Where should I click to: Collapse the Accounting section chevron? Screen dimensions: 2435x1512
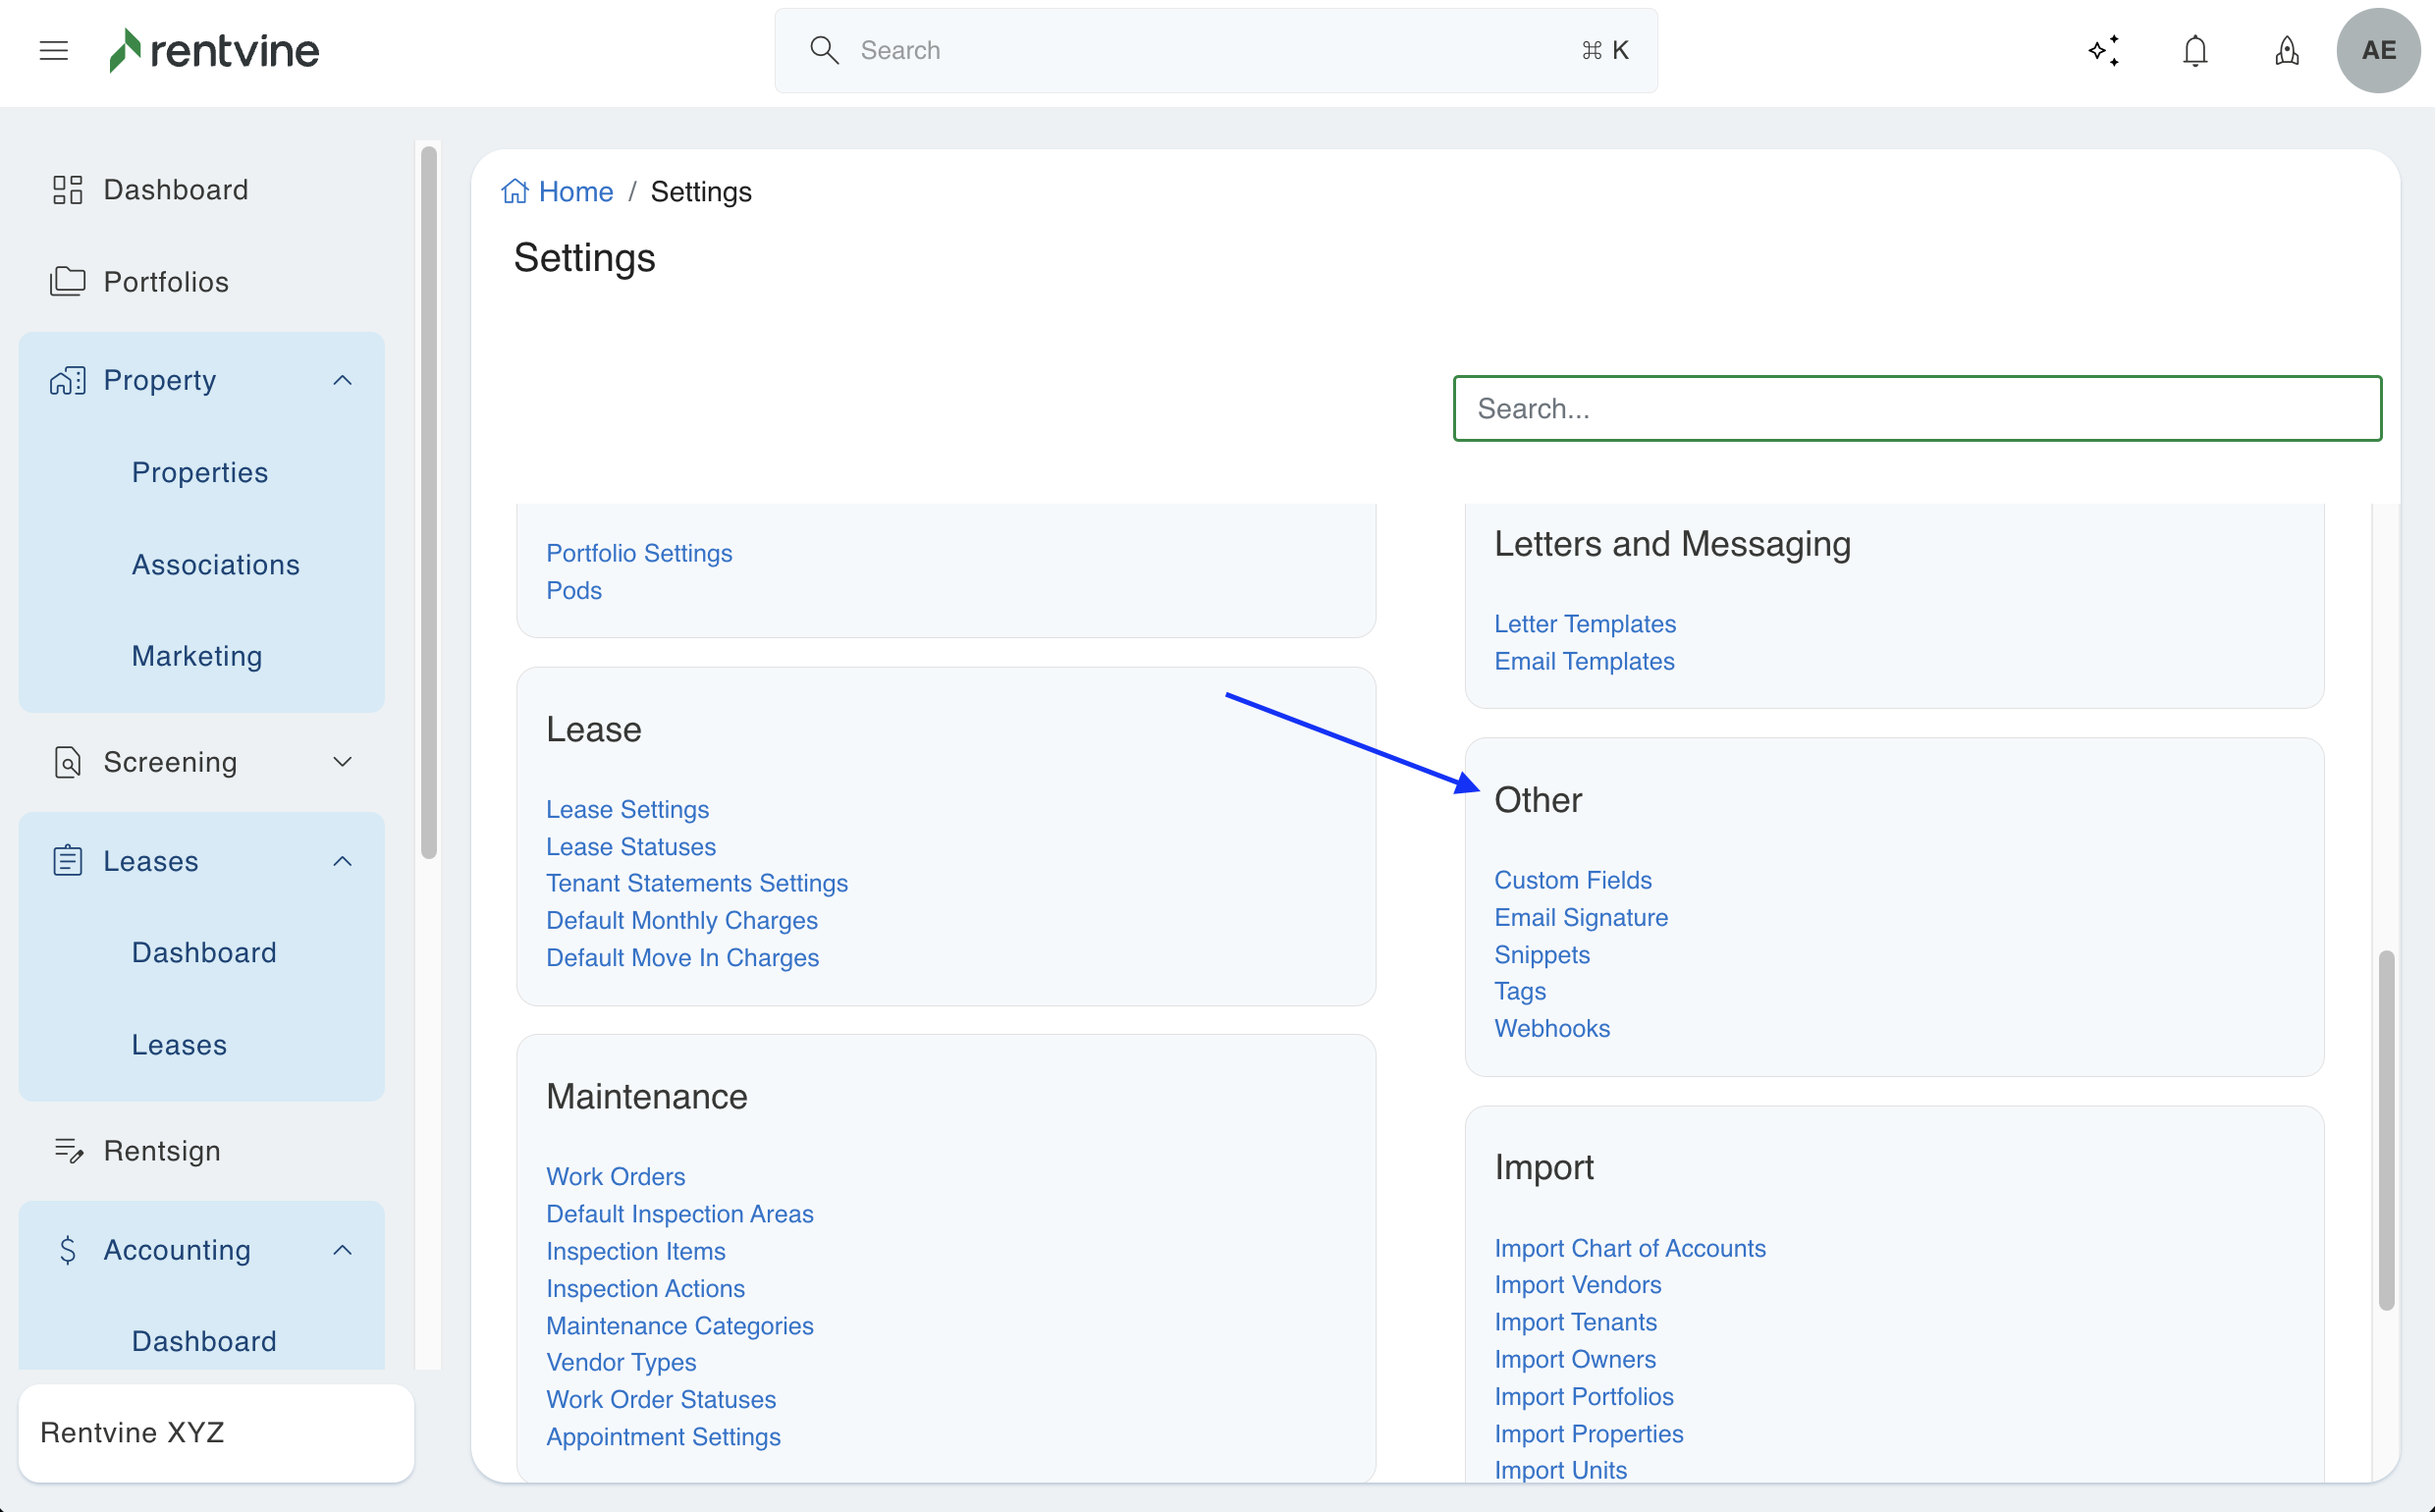[x=342, y=1250]
